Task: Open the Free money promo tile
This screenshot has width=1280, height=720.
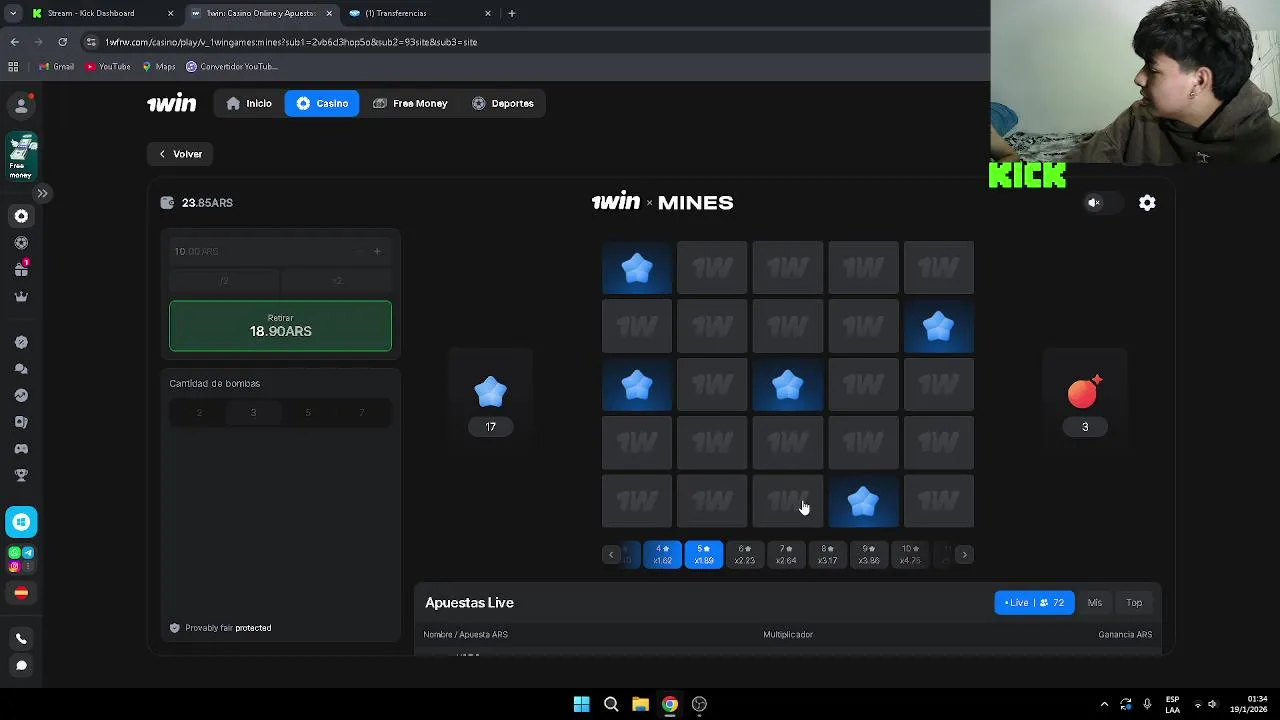Action: pos(22,157)
